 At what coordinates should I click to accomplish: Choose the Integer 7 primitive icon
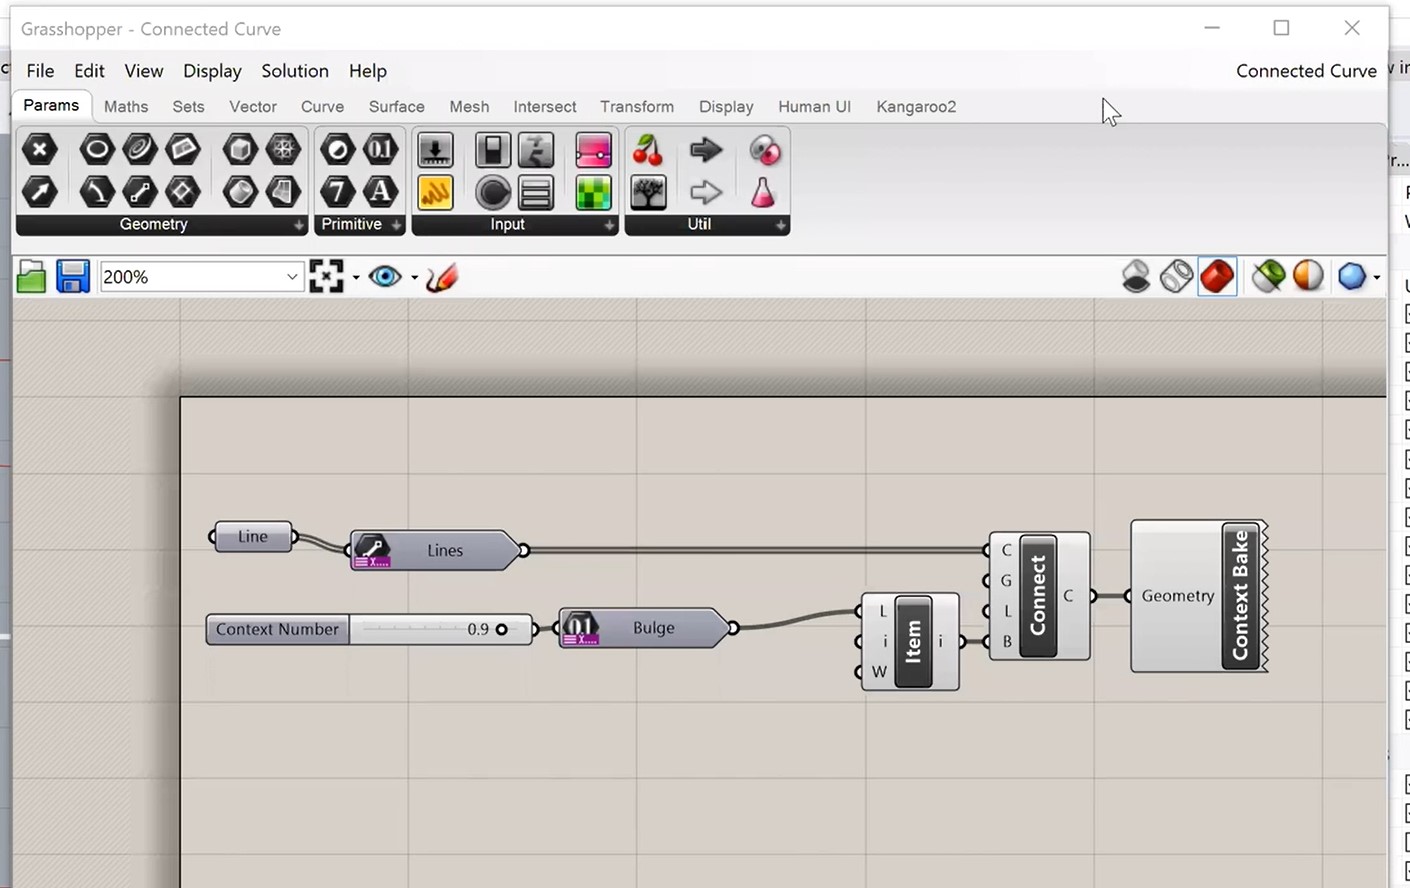tap(338, 191)
